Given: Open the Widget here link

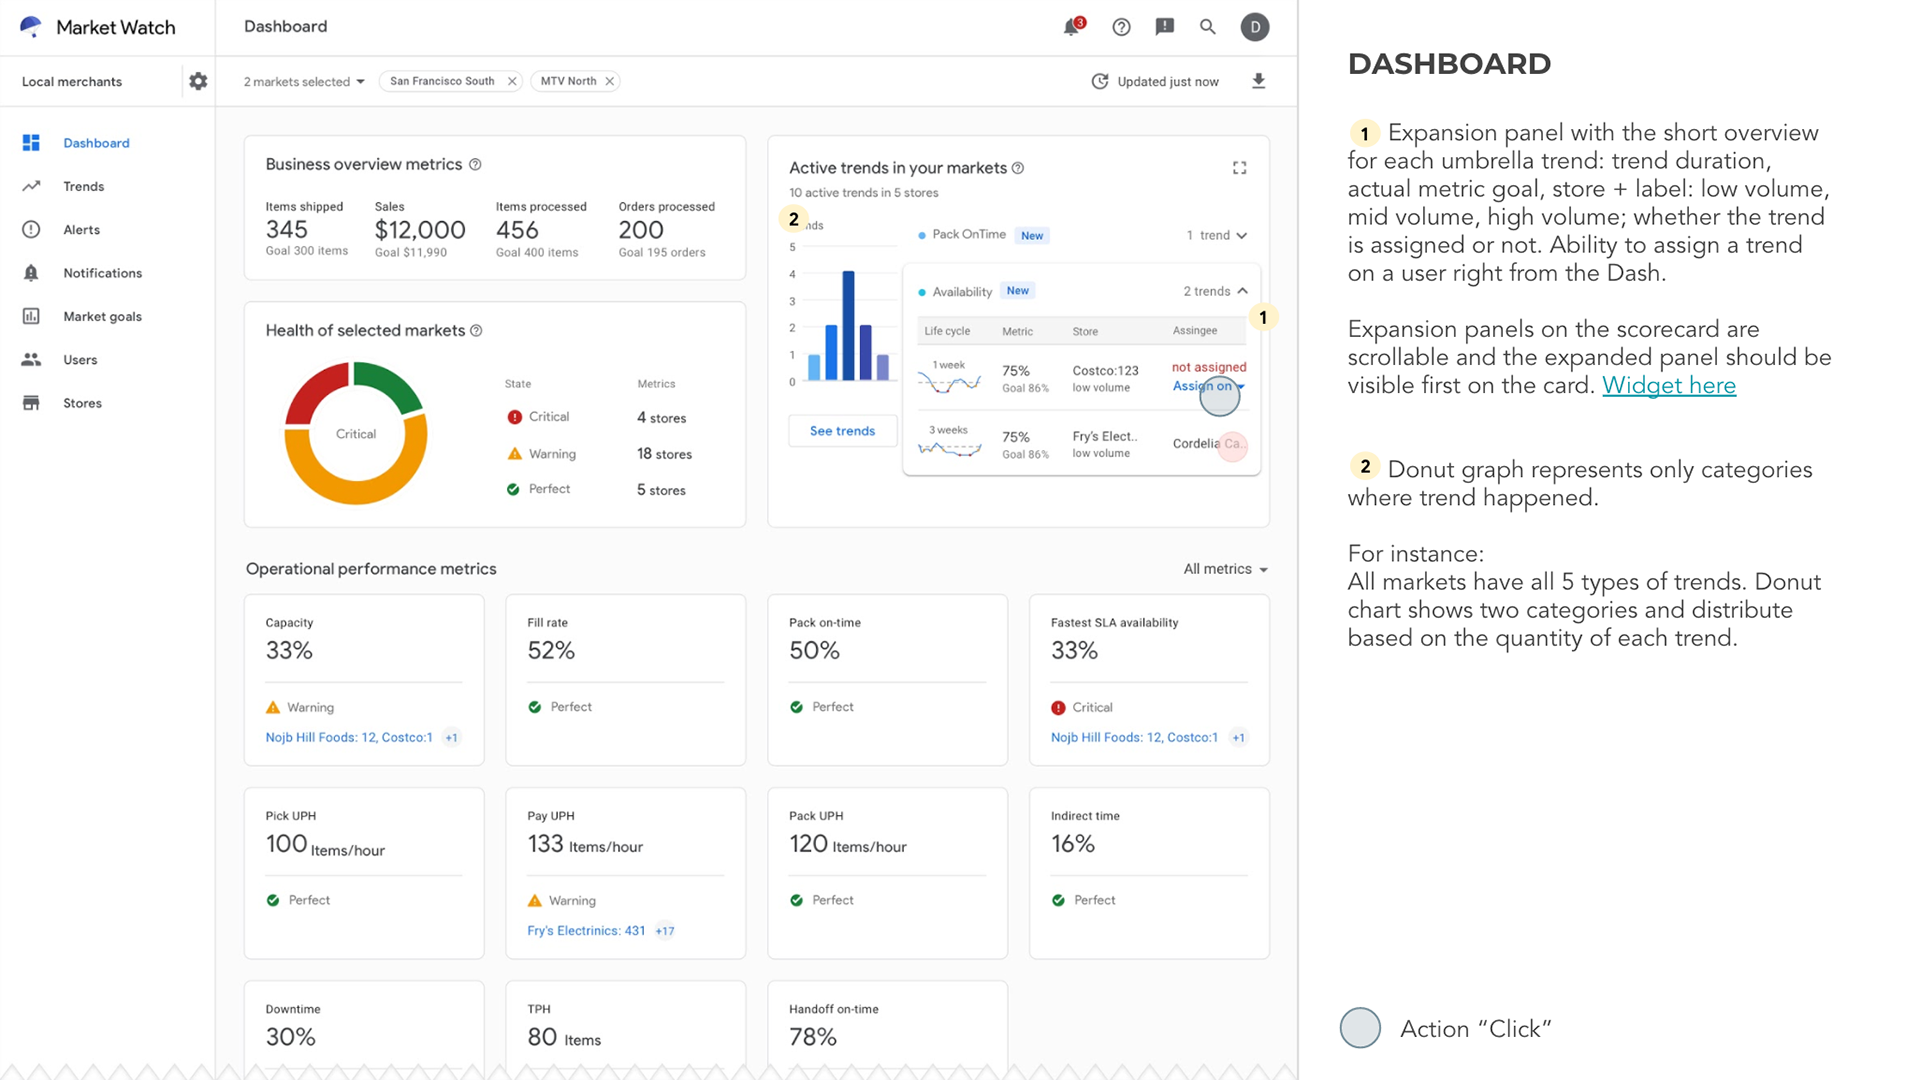Looking at the screenshot, I should tap(1669, 385).
